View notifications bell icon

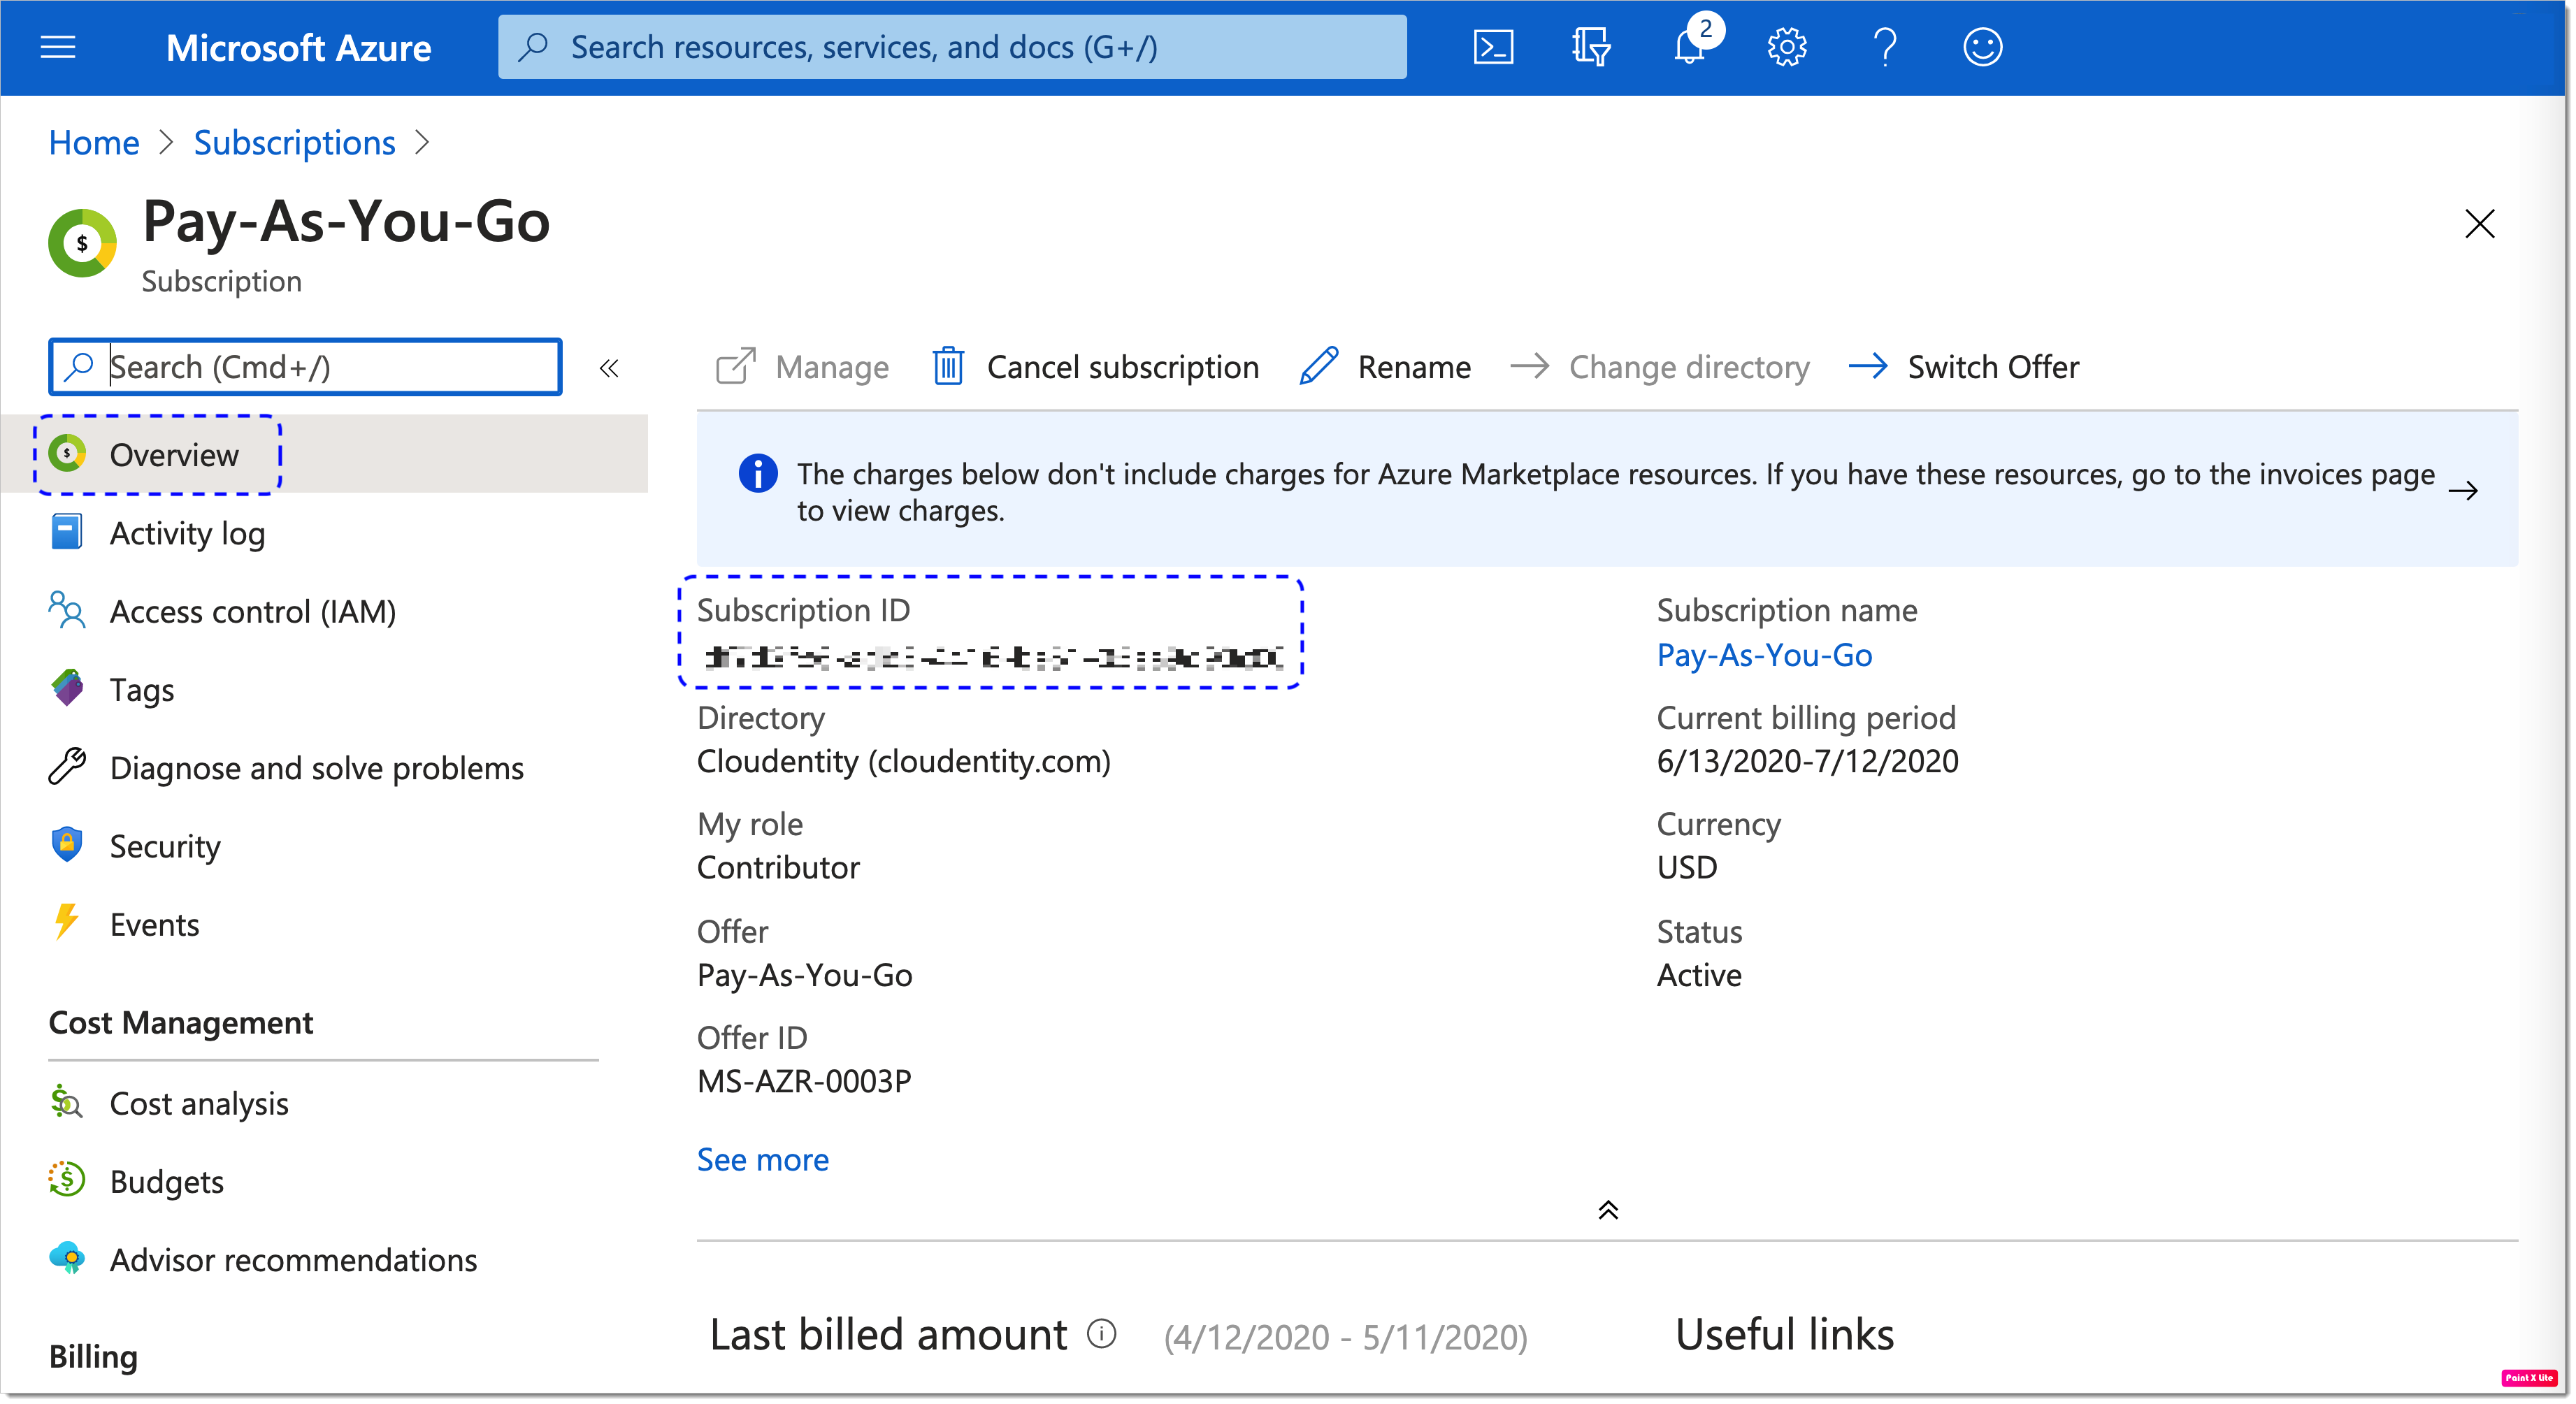tap(1690, 47)
